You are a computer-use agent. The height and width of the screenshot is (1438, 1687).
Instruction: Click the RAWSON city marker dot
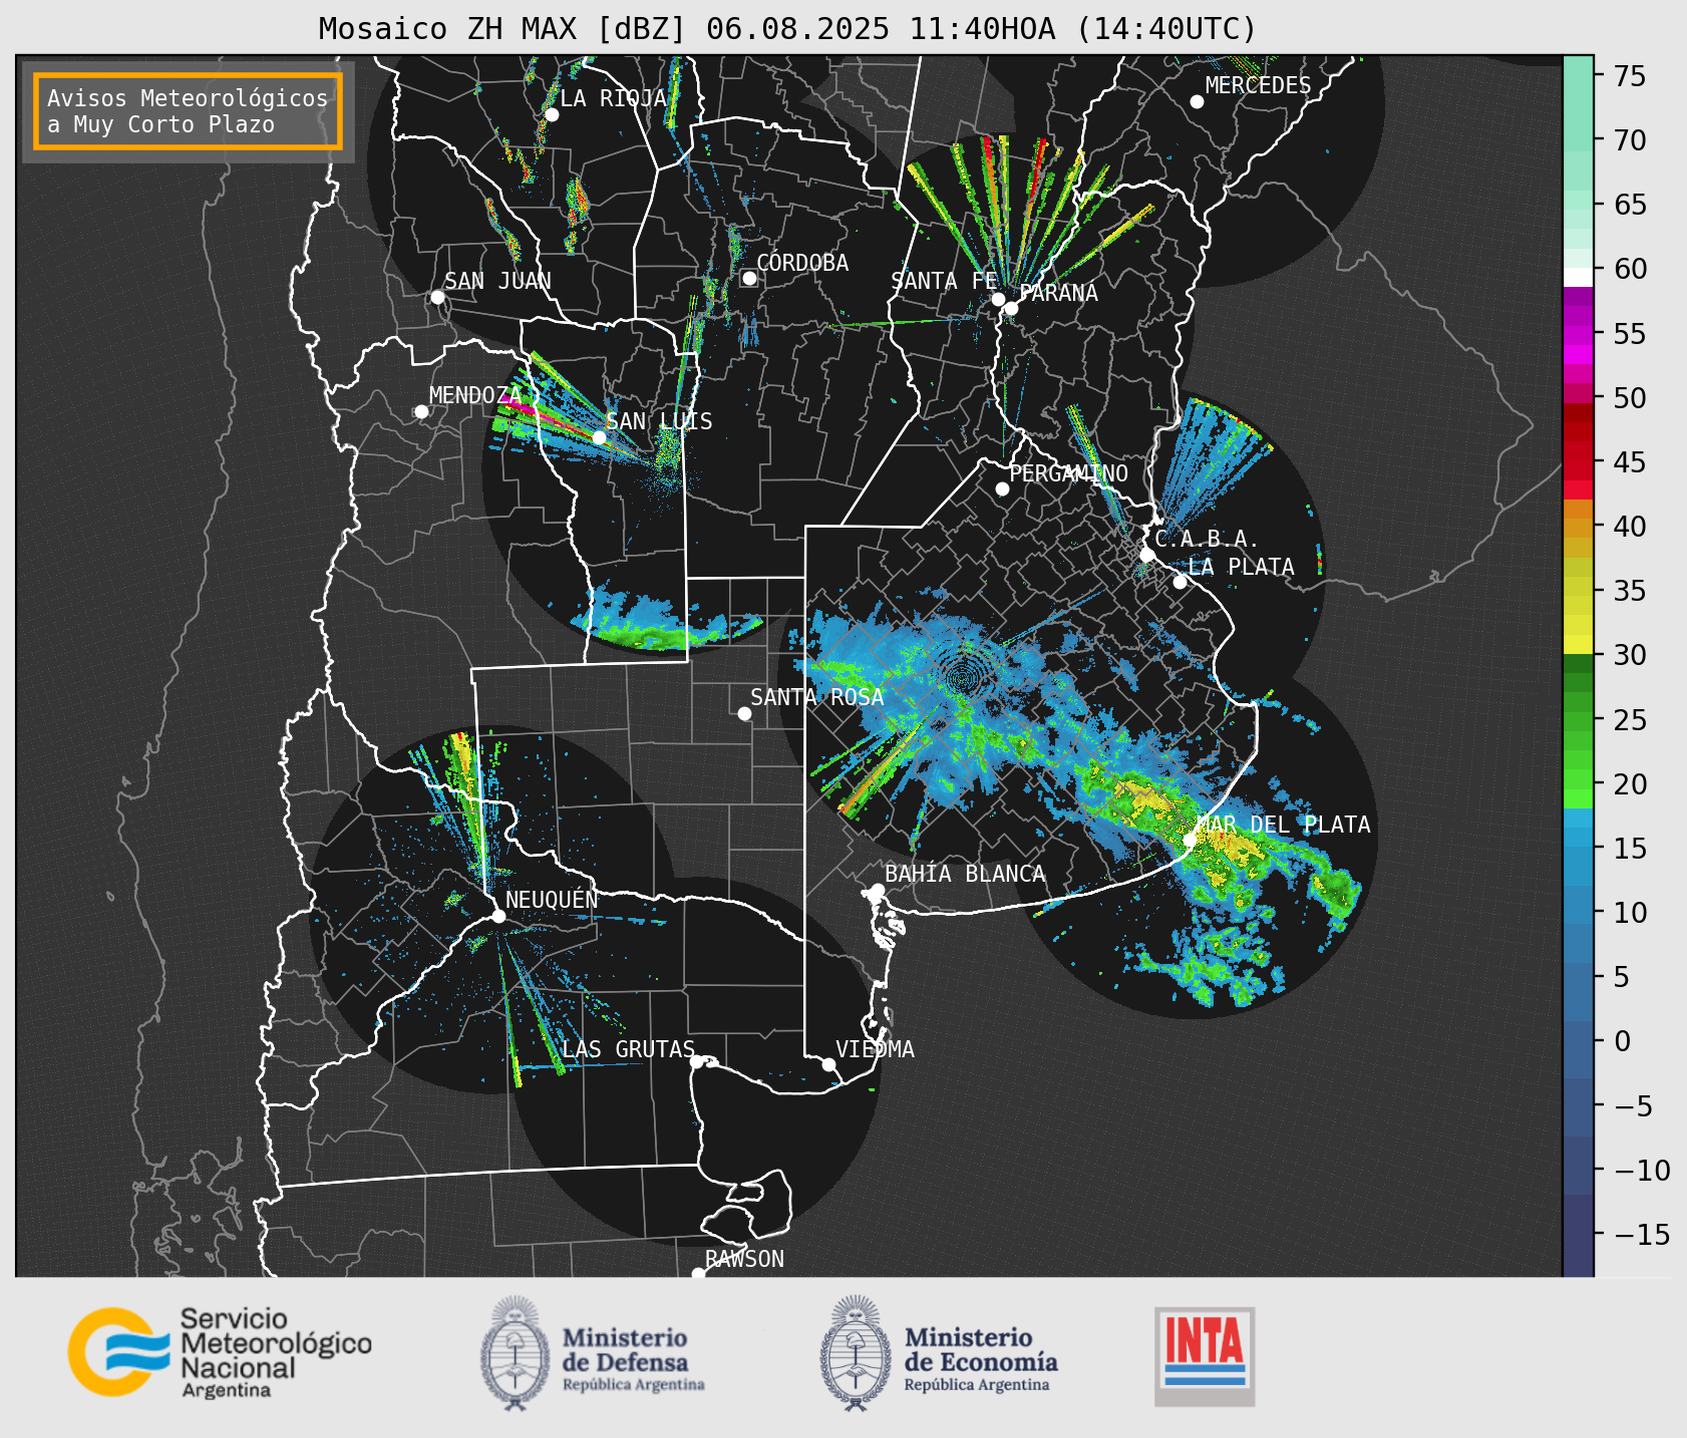(698, 1274)
